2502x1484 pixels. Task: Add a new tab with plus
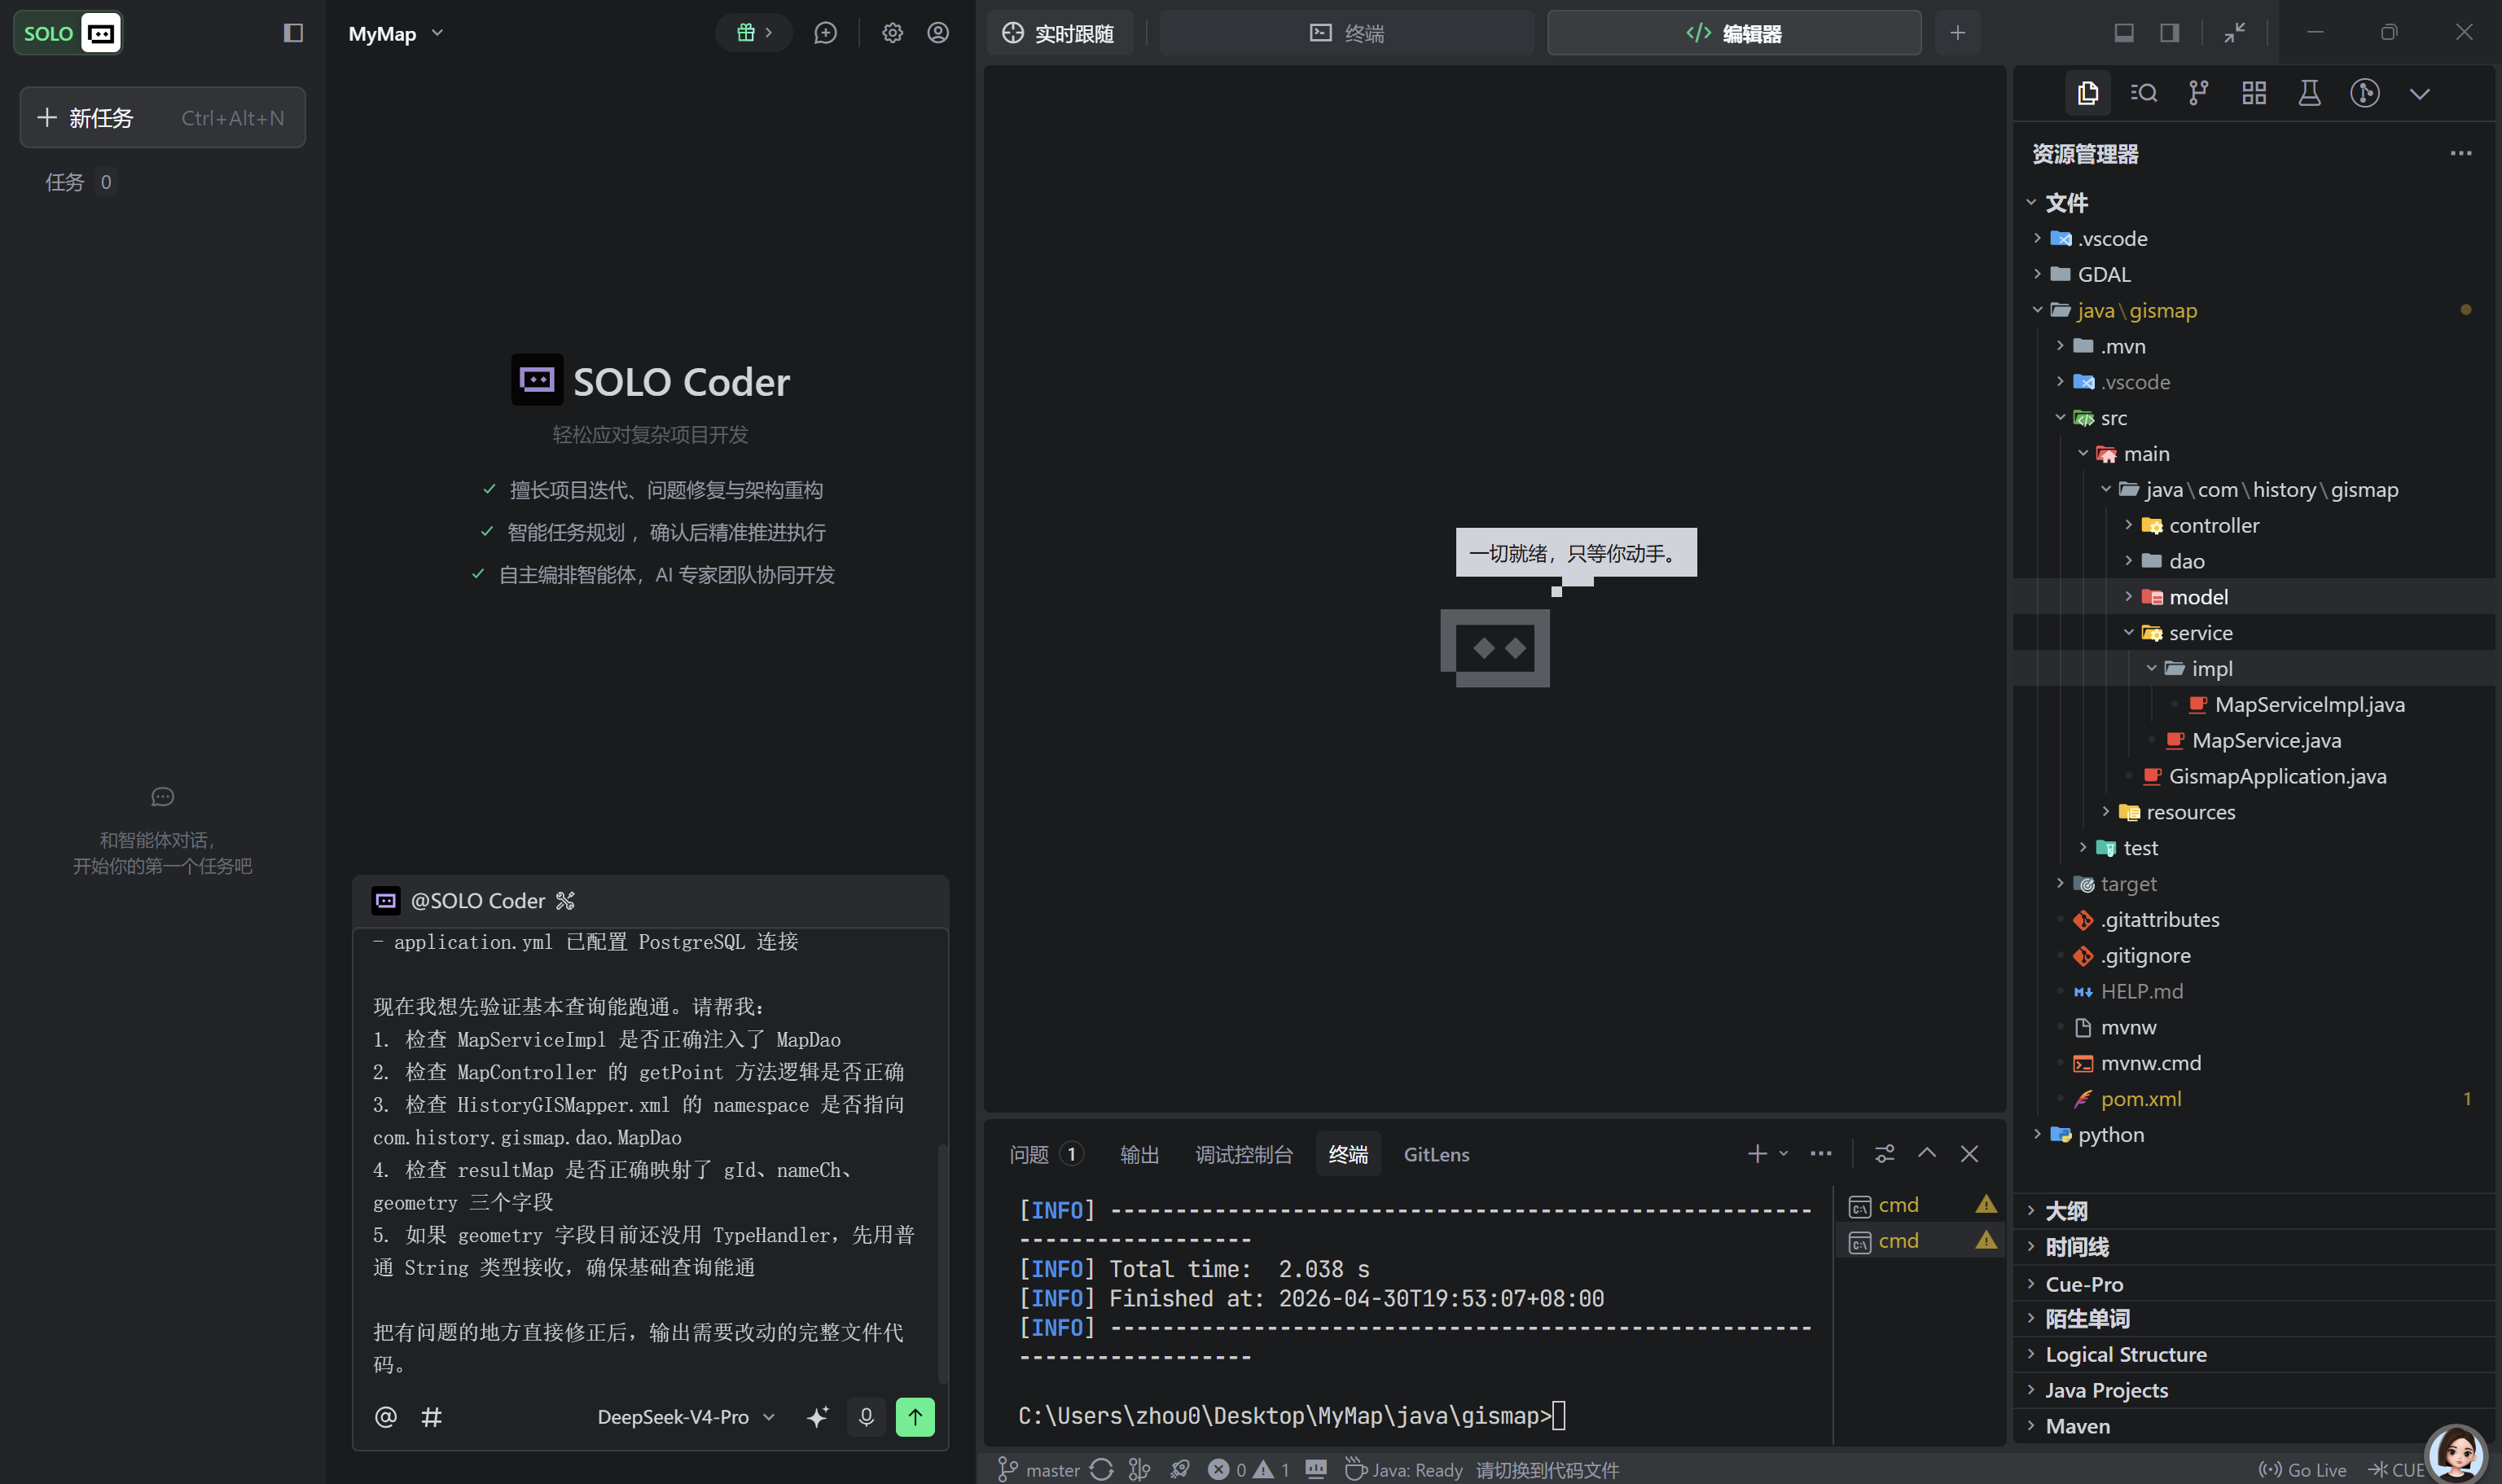1957,33
